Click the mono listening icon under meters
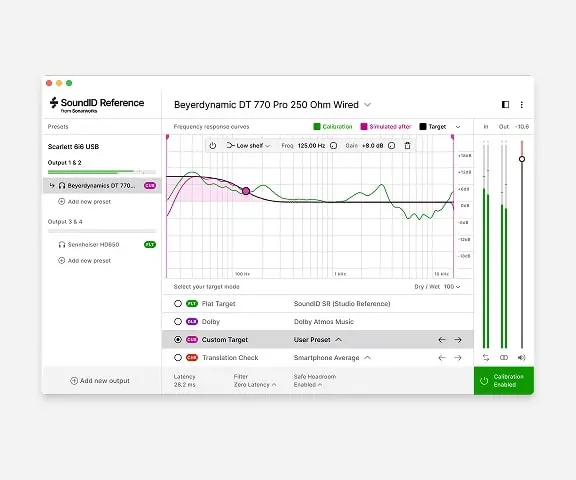Image resolution: width=576 pixels, height=480 pixels. (504, 358)
